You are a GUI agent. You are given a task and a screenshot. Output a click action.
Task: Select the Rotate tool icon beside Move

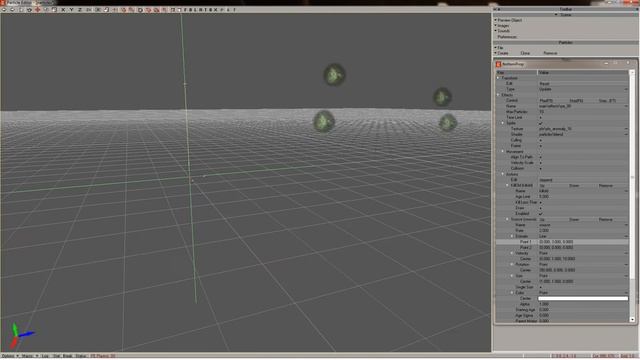(x=46, y=9)
